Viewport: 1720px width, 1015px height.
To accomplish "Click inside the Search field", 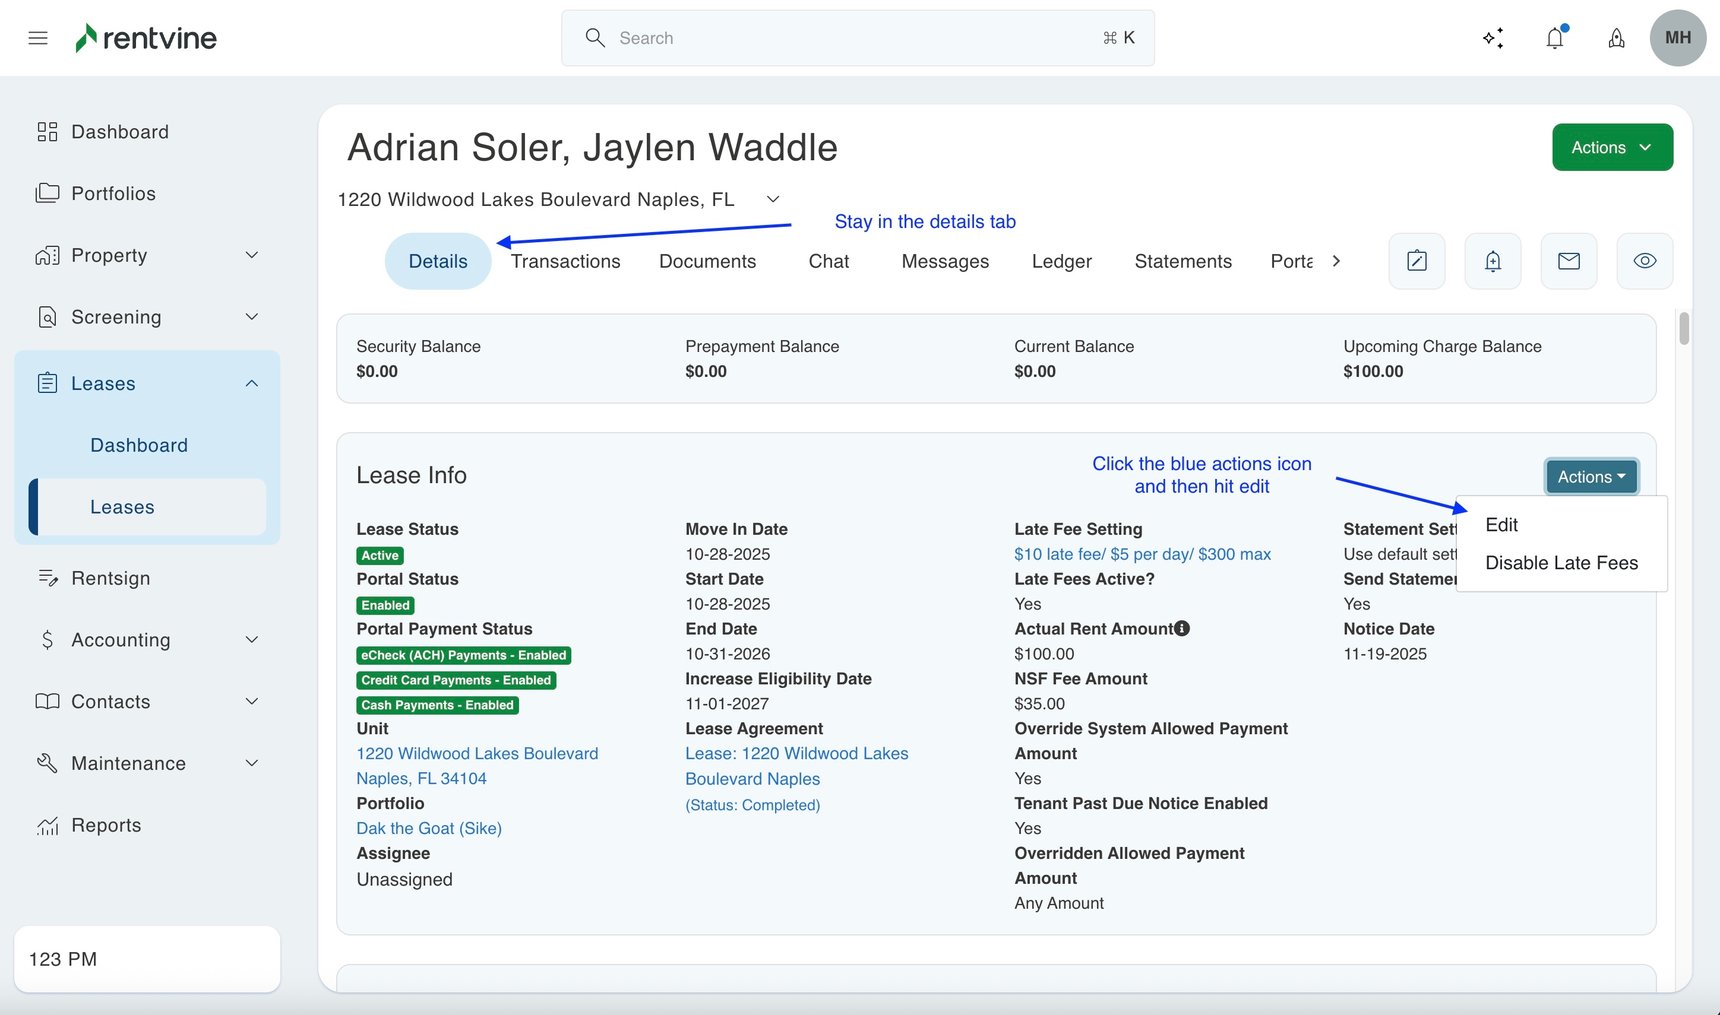I will coord(857,37).
